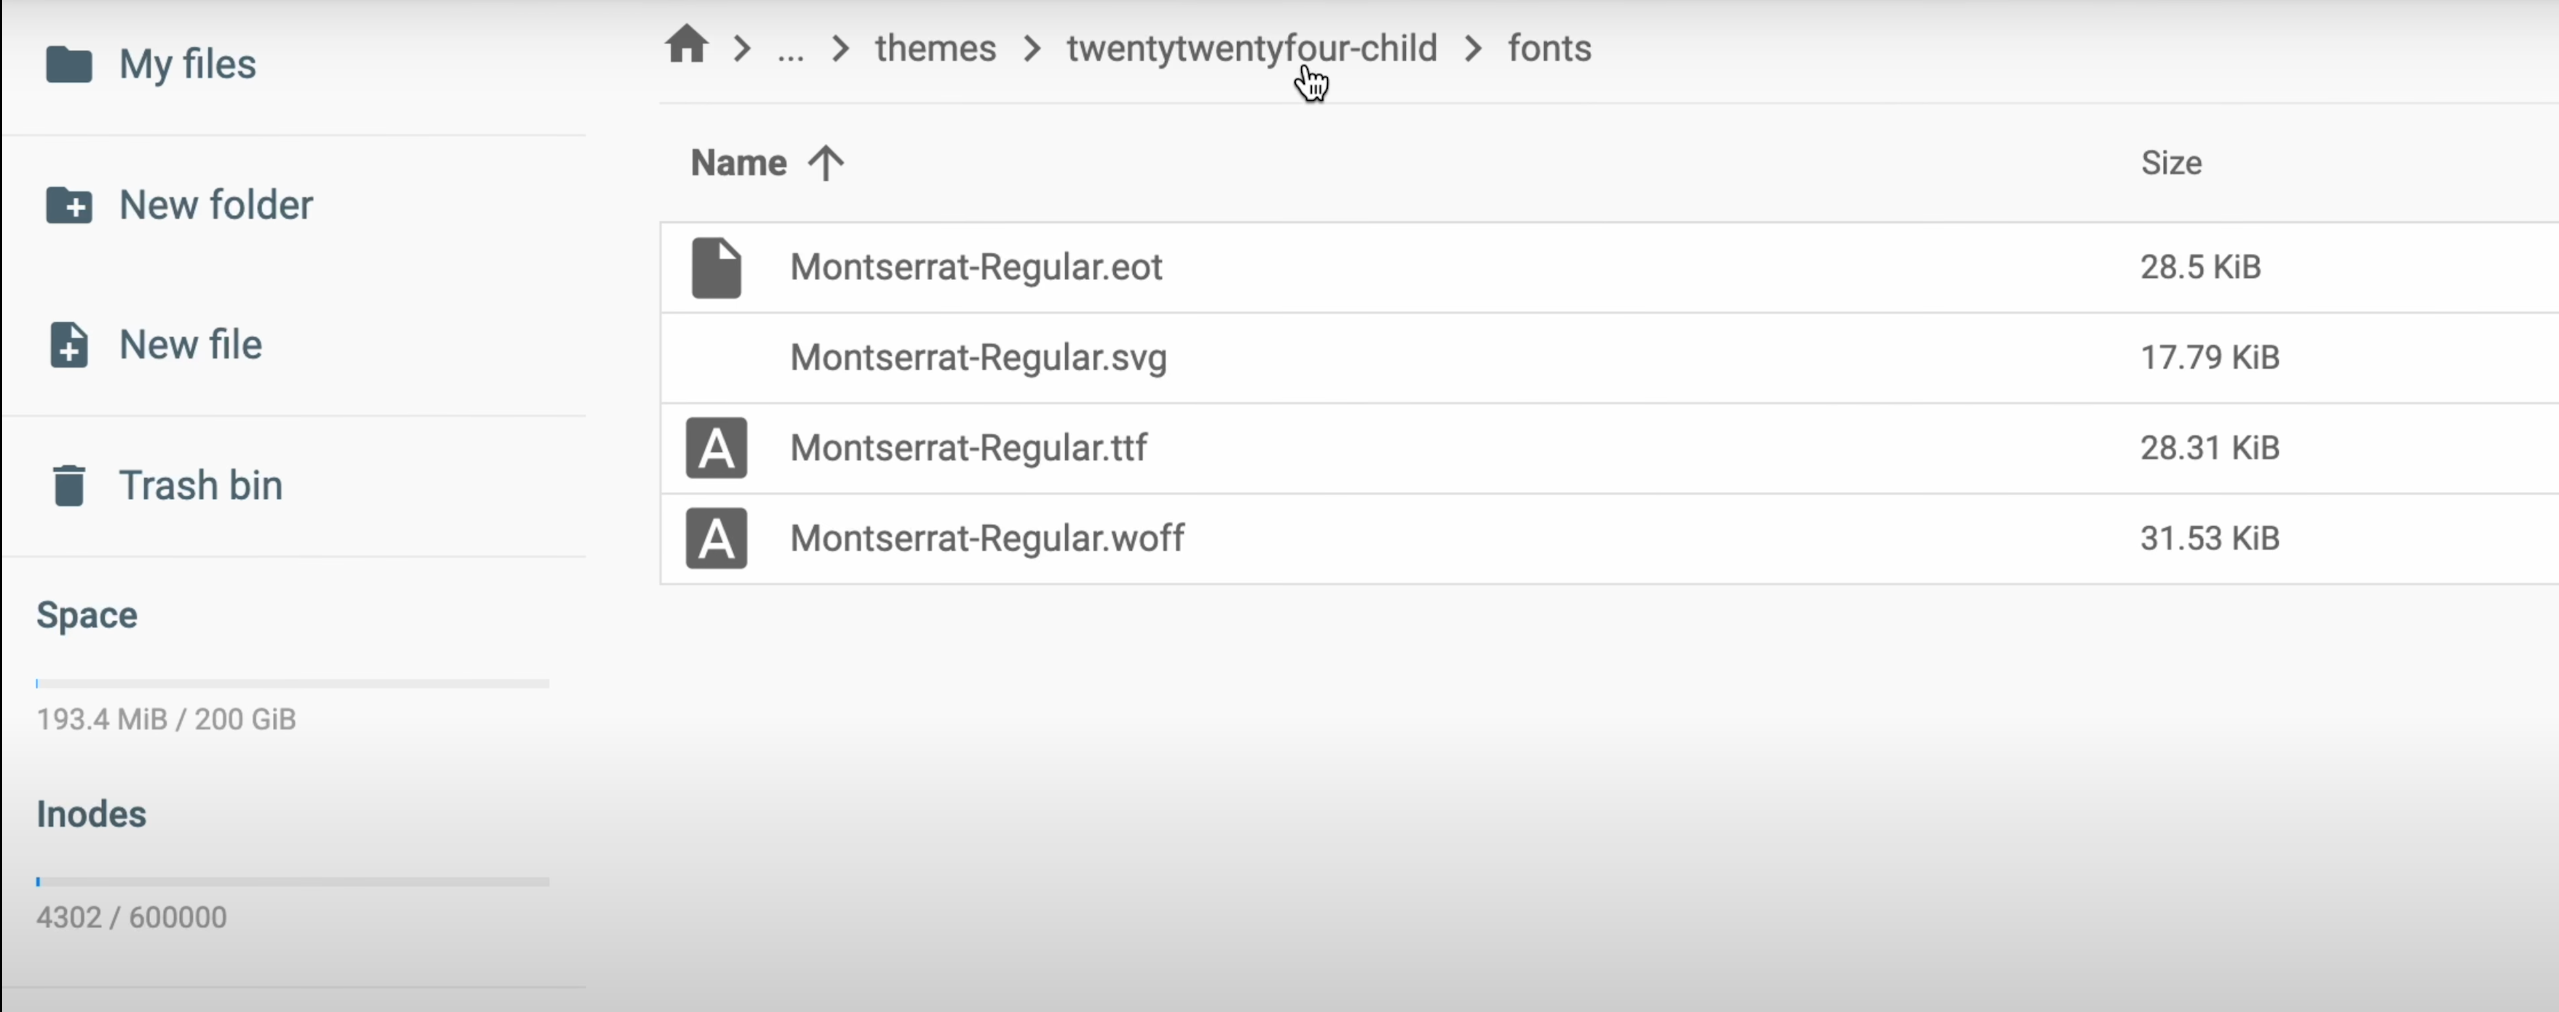Expand the breadcrumb ellipsis path
Image resolution: width=2559 pixels, height=1012 pixels.
(790, 49)
